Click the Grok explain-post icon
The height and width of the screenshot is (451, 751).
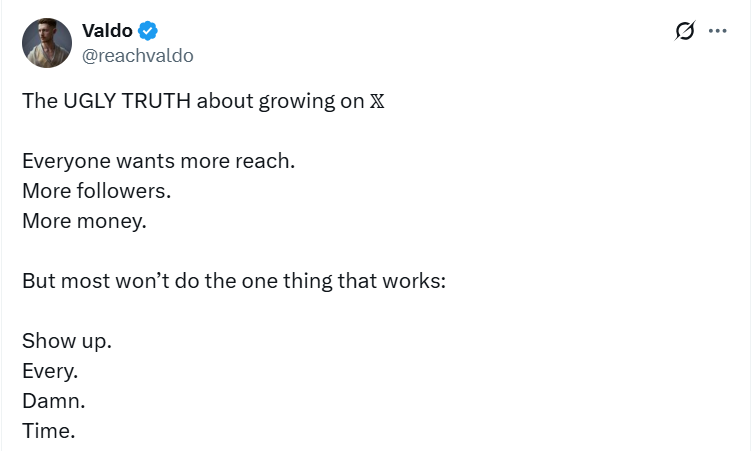tap(685, 31)
